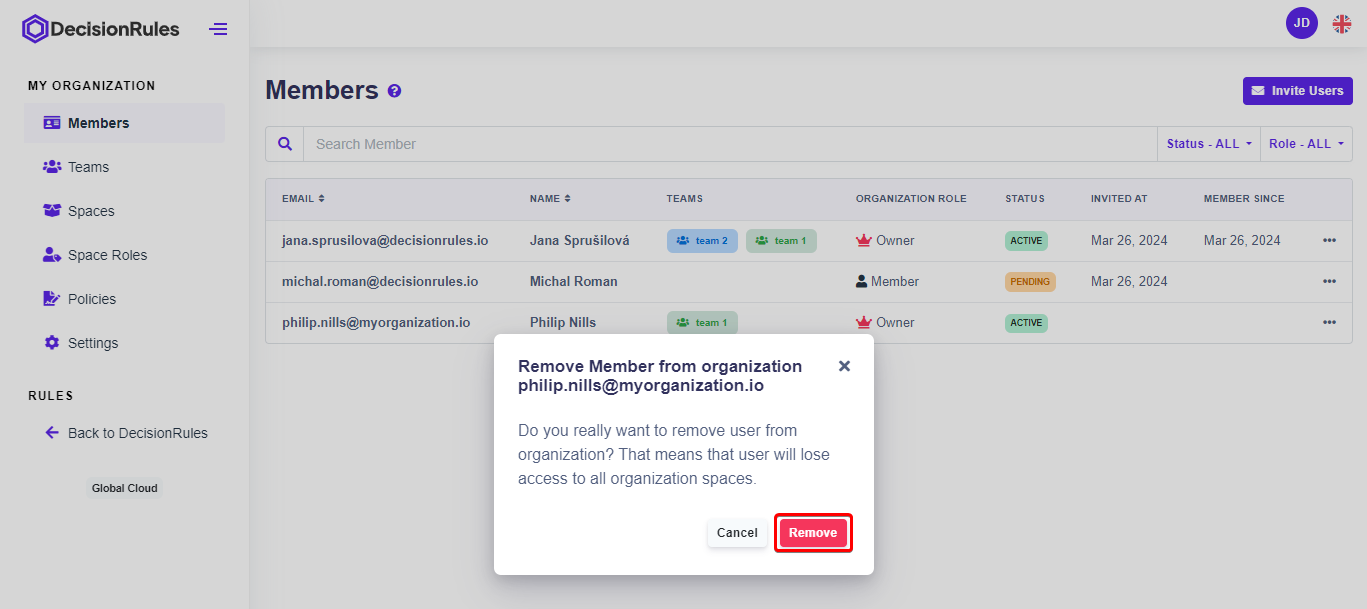The width and height of the screenshot is (1367, 609).
Task: Click the search magnifier icon
Action: tap(285, 144)
